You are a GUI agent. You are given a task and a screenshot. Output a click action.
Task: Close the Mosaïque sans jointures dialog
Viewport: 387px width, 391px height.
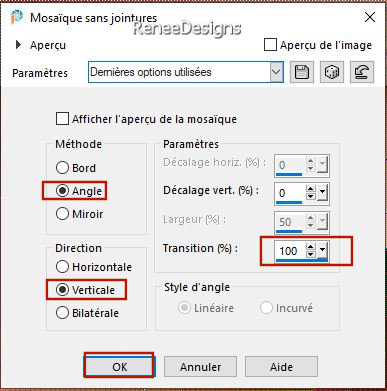tap(370, 17)
